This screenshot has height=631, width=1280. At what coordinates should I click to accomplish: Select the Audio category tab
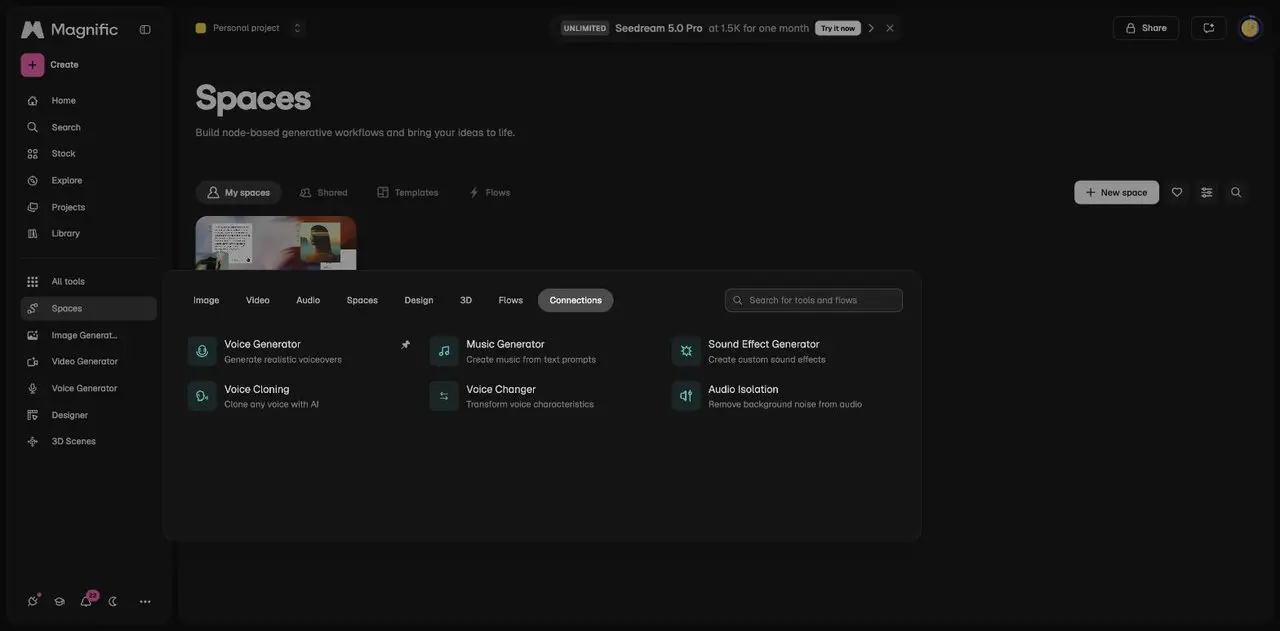tap(308, 300)
